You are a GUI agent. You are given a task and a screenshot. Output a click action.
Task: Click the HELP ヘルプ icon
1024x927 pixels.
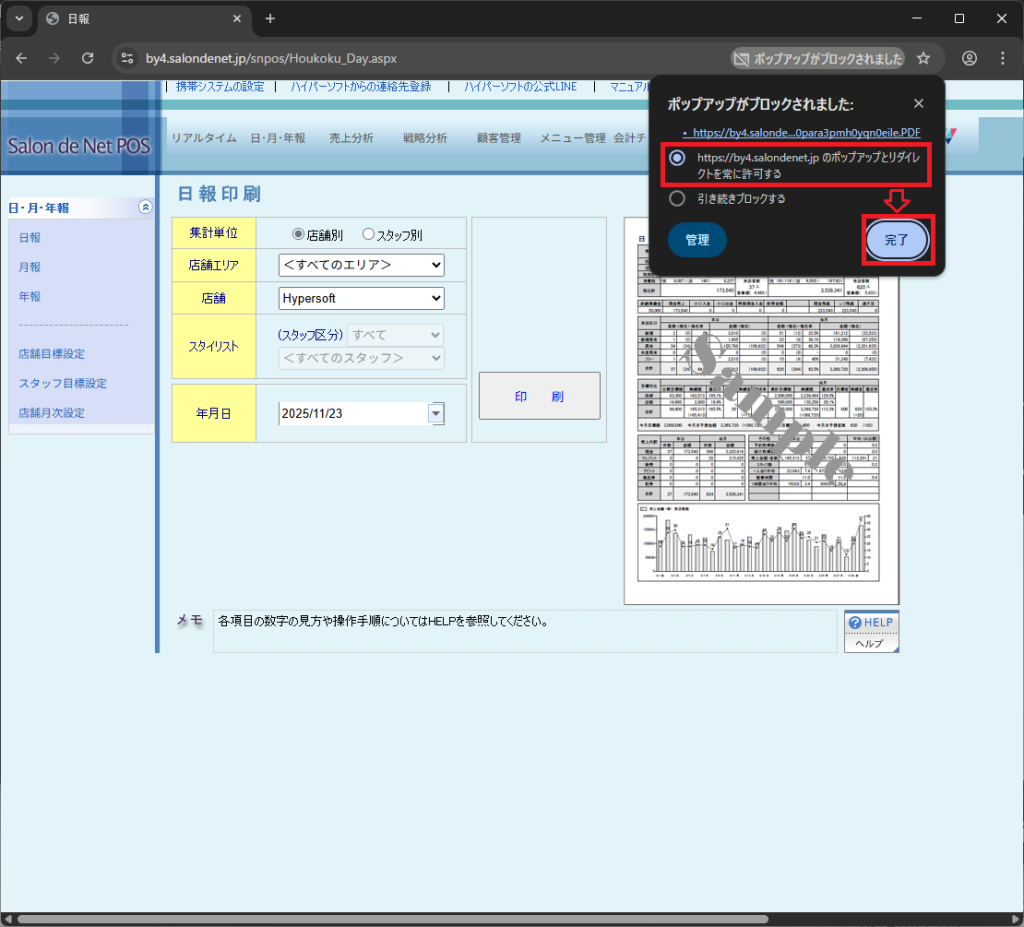tap(871, 631)
